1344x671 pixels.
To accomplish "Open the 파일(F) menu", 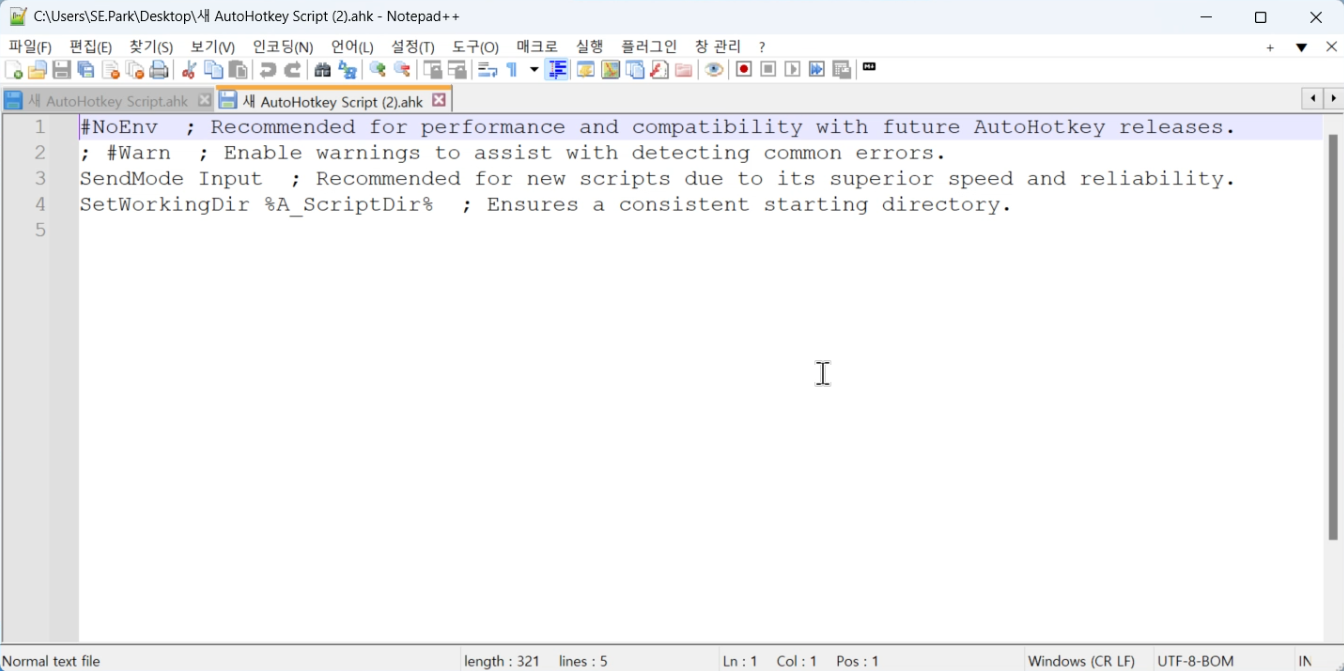I will pos(30,47).
